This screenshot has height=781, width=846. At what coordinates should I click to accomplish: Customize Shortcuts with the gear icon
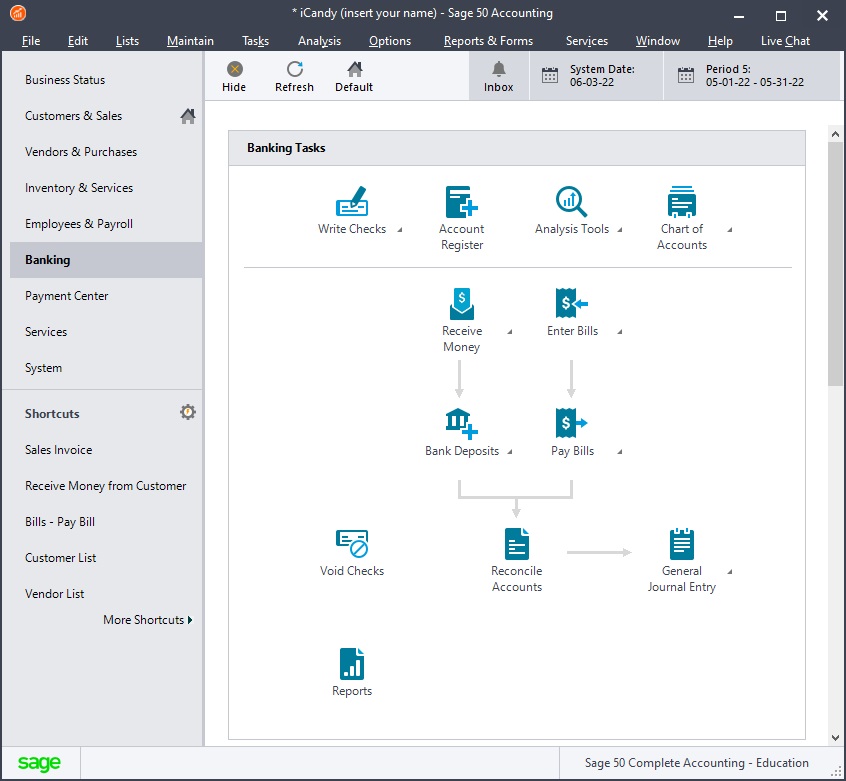188,413
